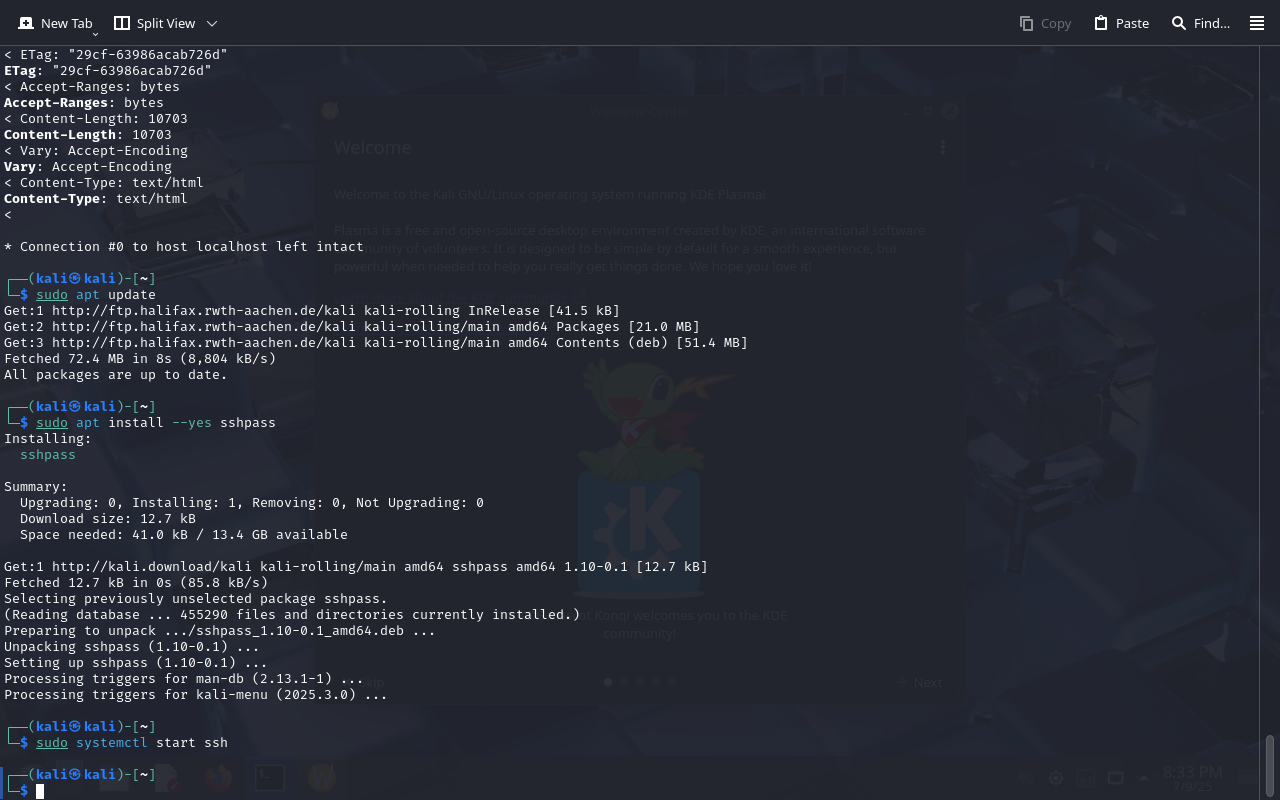Click 'Unpacking sshpass (1.10-0.1) ...'
This screenshot has height=800, width=1280.
point(132,647)
